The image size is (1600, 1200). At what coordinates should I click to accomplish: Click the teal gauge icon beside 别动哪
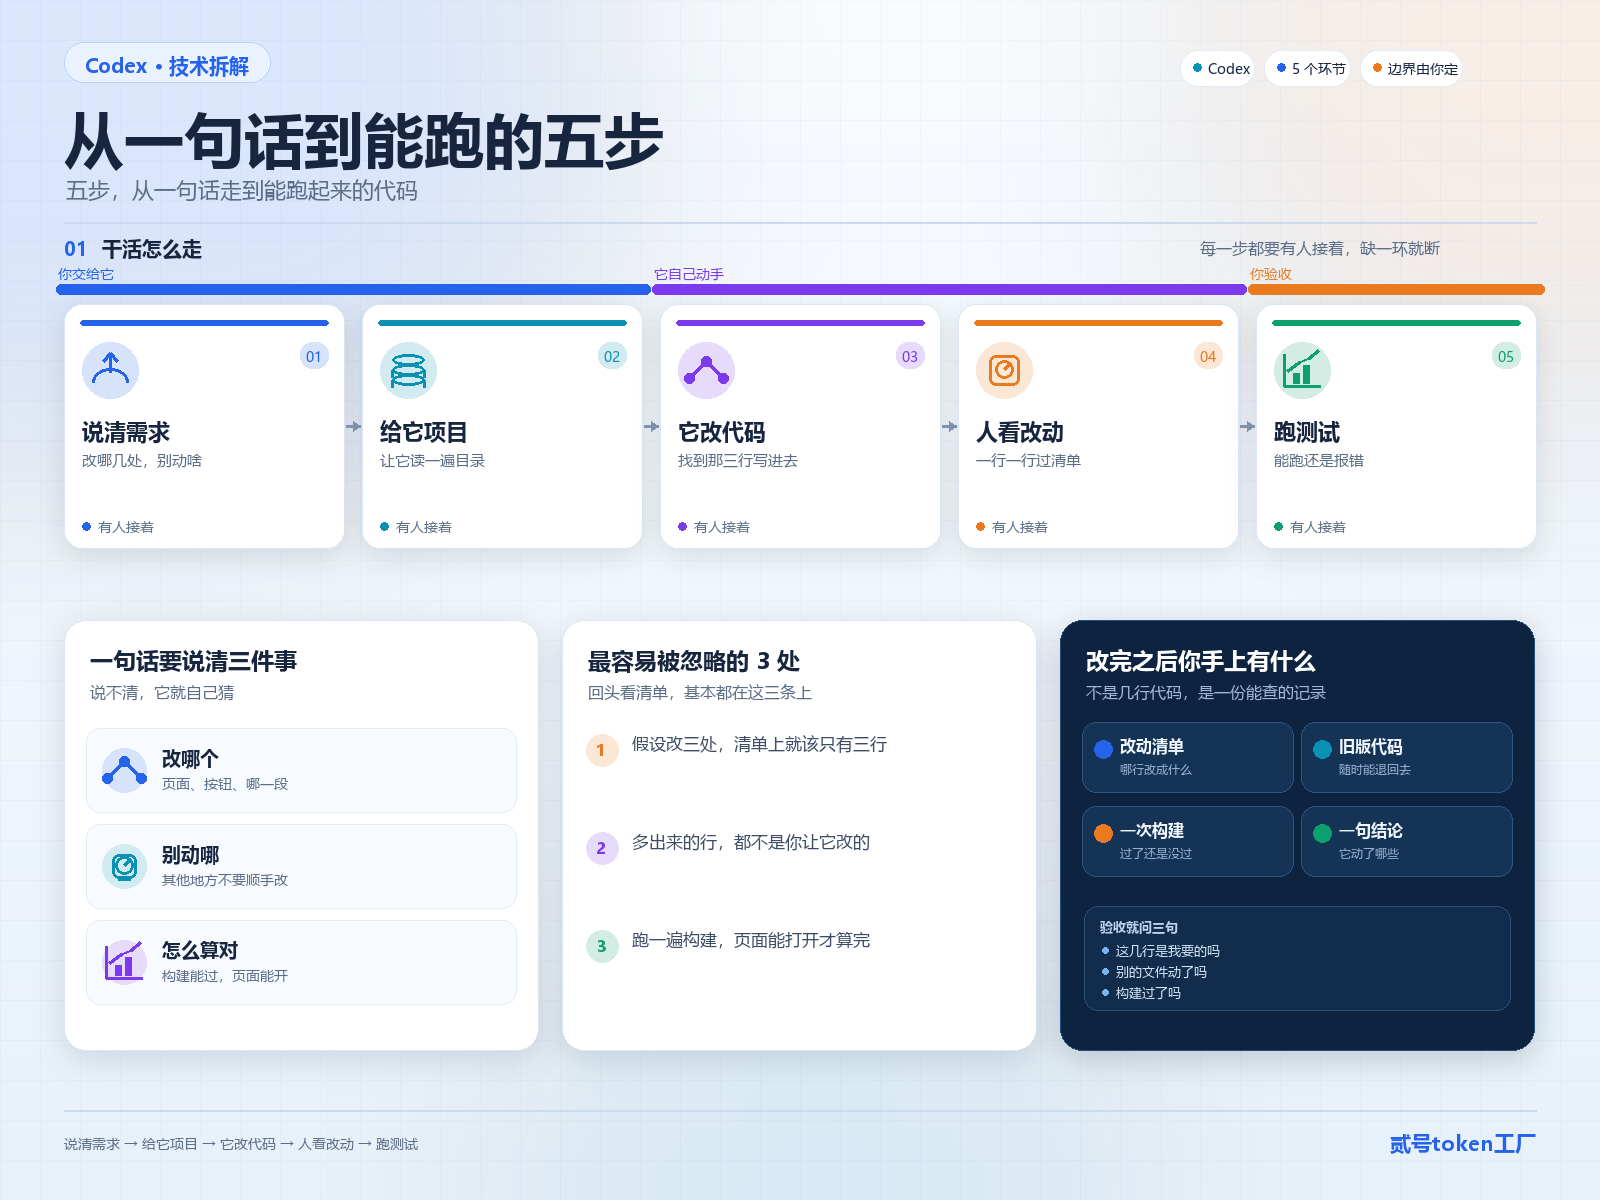pyautogui.click(x=125, y=866)
